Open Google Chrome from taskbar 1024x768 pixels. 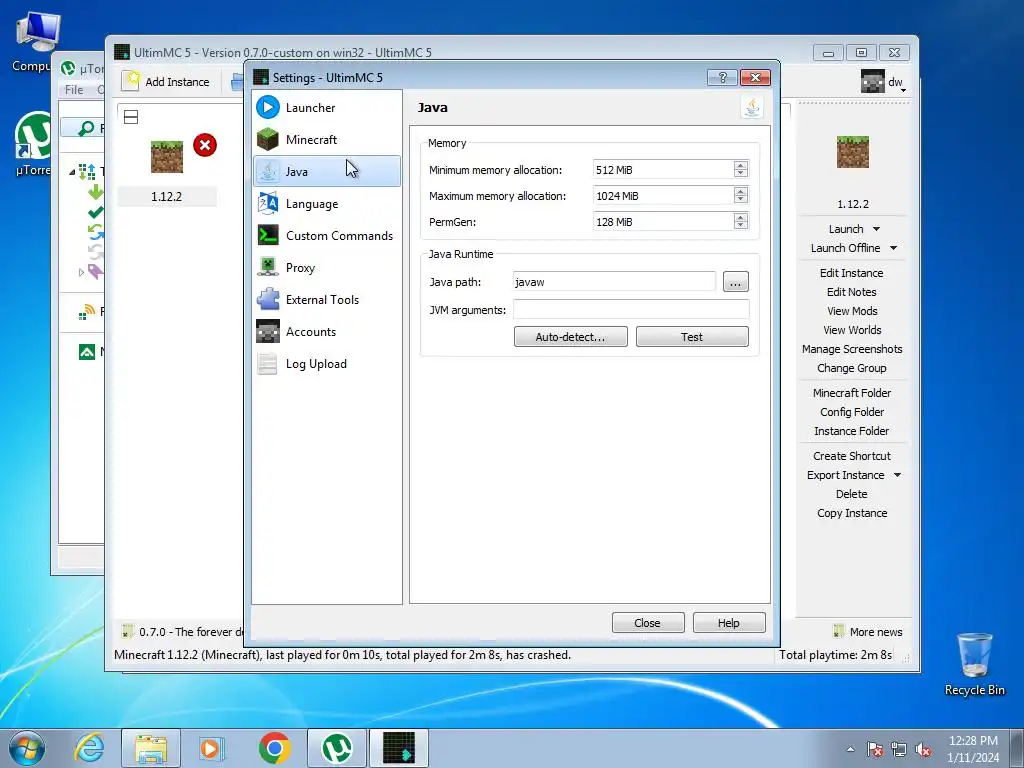click(x=275, y=748)
